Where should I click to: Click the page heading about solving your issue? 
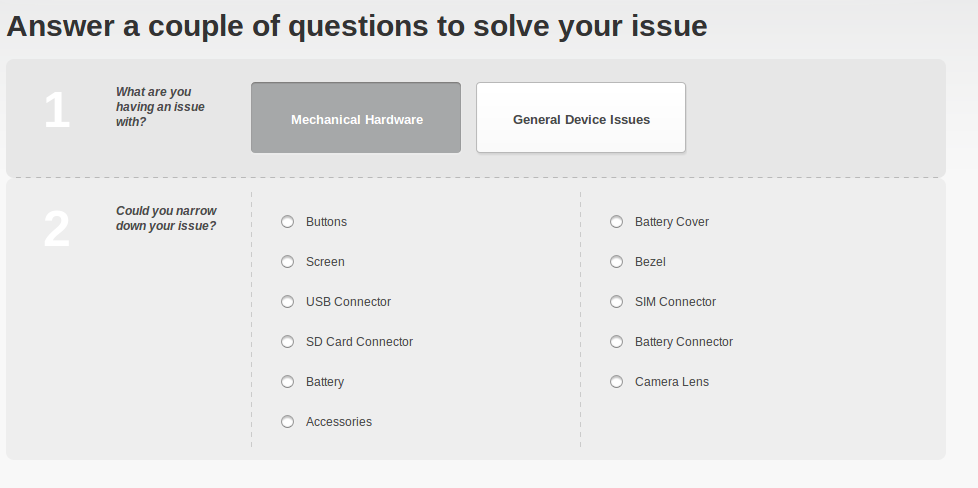tap(357, 27)
